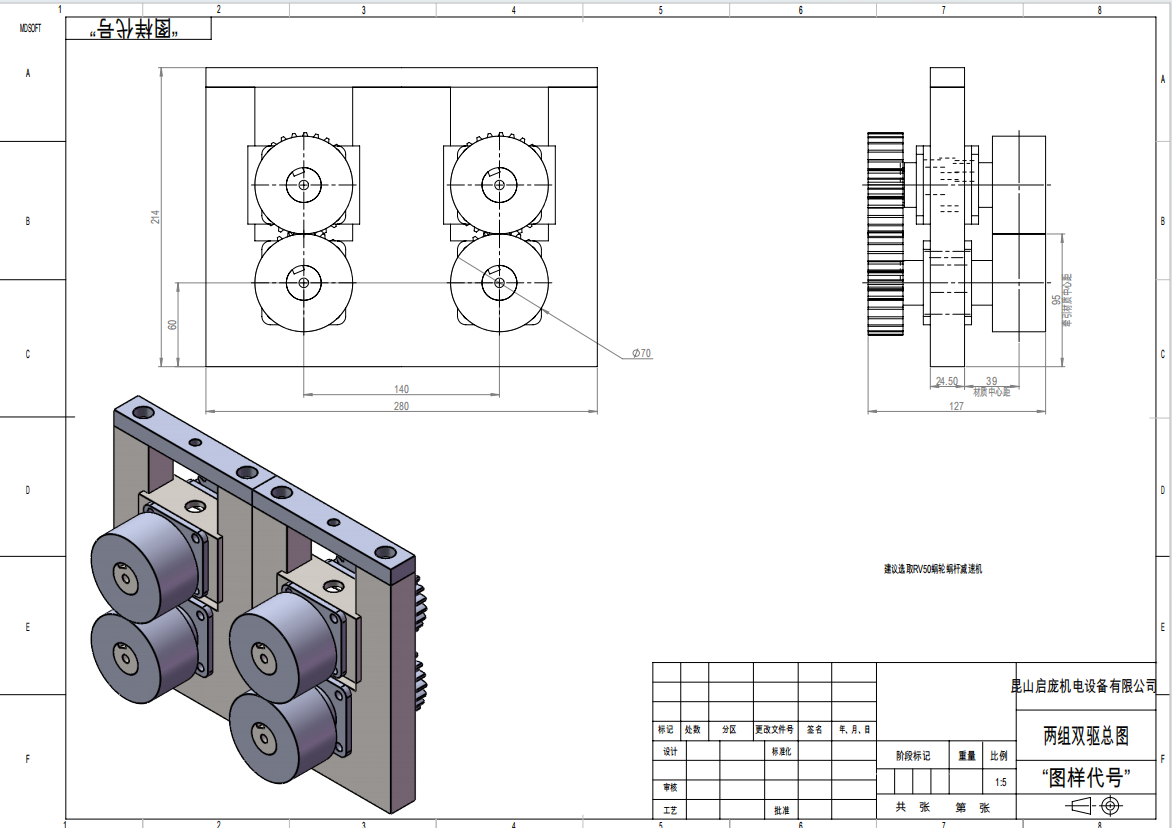Click the 140 center distance dimension
1172x828 pixels.
pyautogui.click(x=401, y=389)
